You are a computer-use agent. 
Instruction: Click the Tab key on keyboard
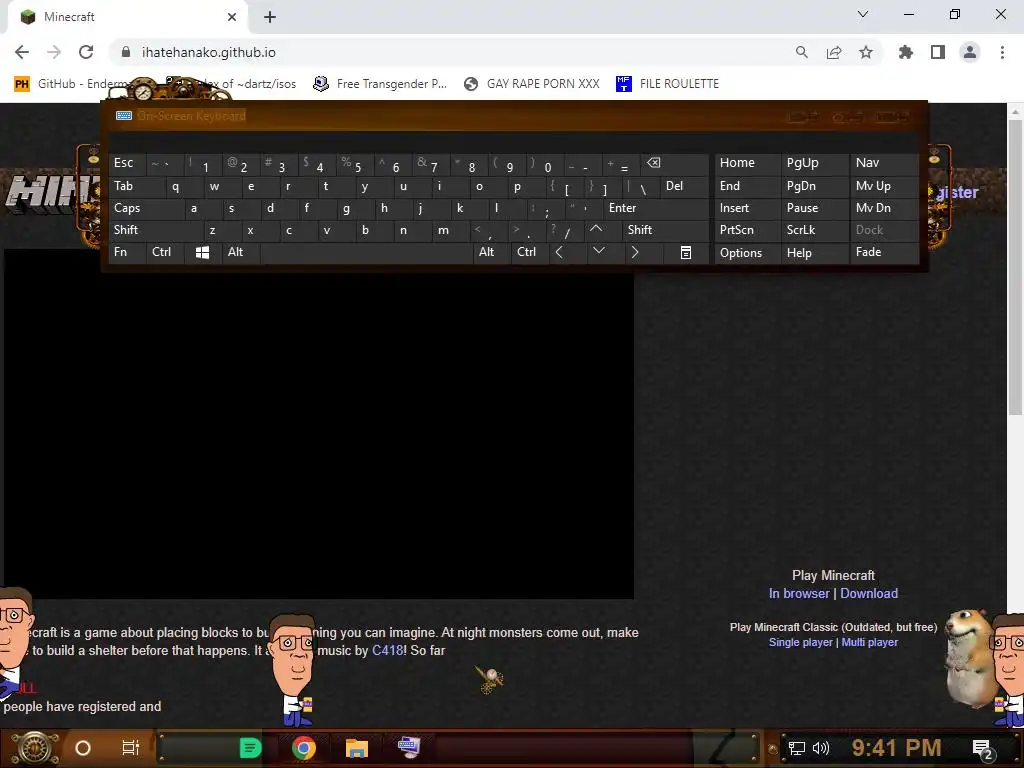(x=137, y=186)
